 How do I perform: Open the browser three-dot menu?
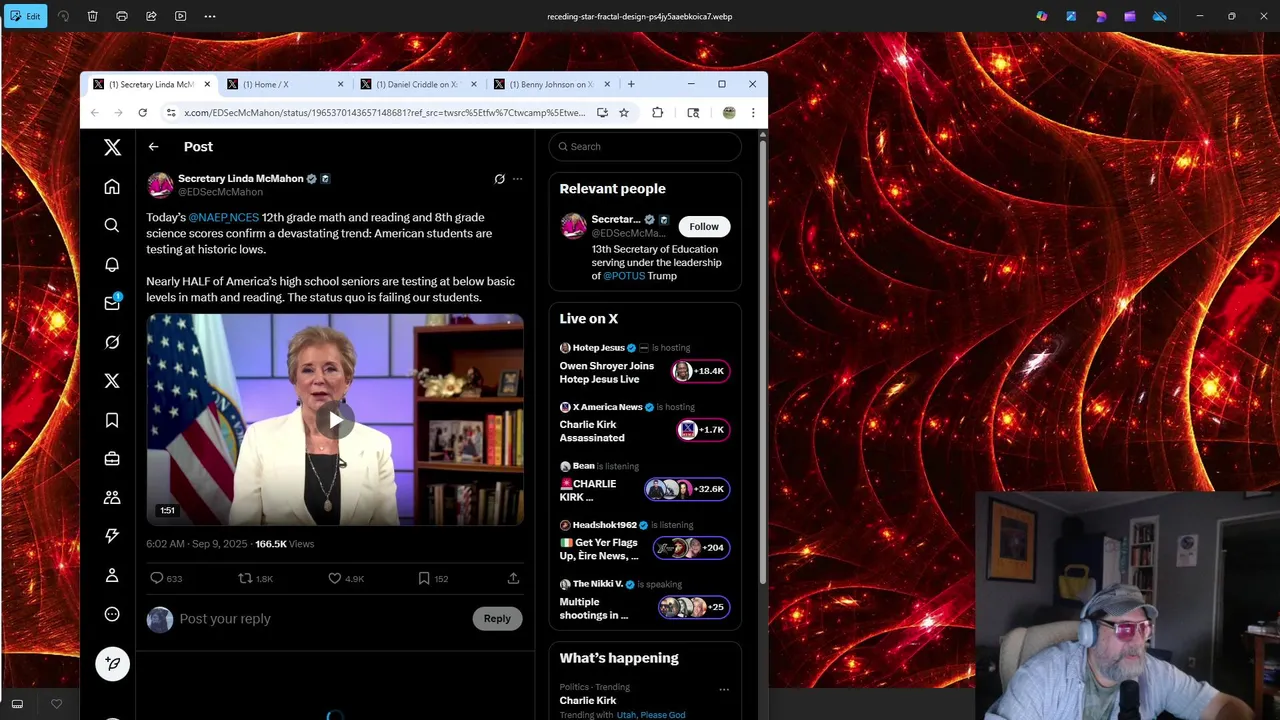753,113
